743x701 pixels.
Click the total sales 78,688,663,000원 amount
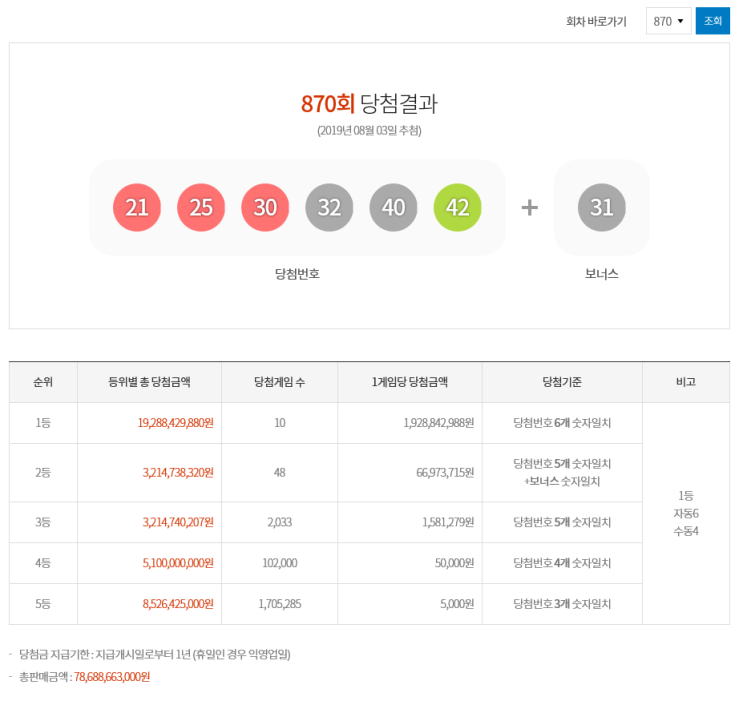pos(112,677)
